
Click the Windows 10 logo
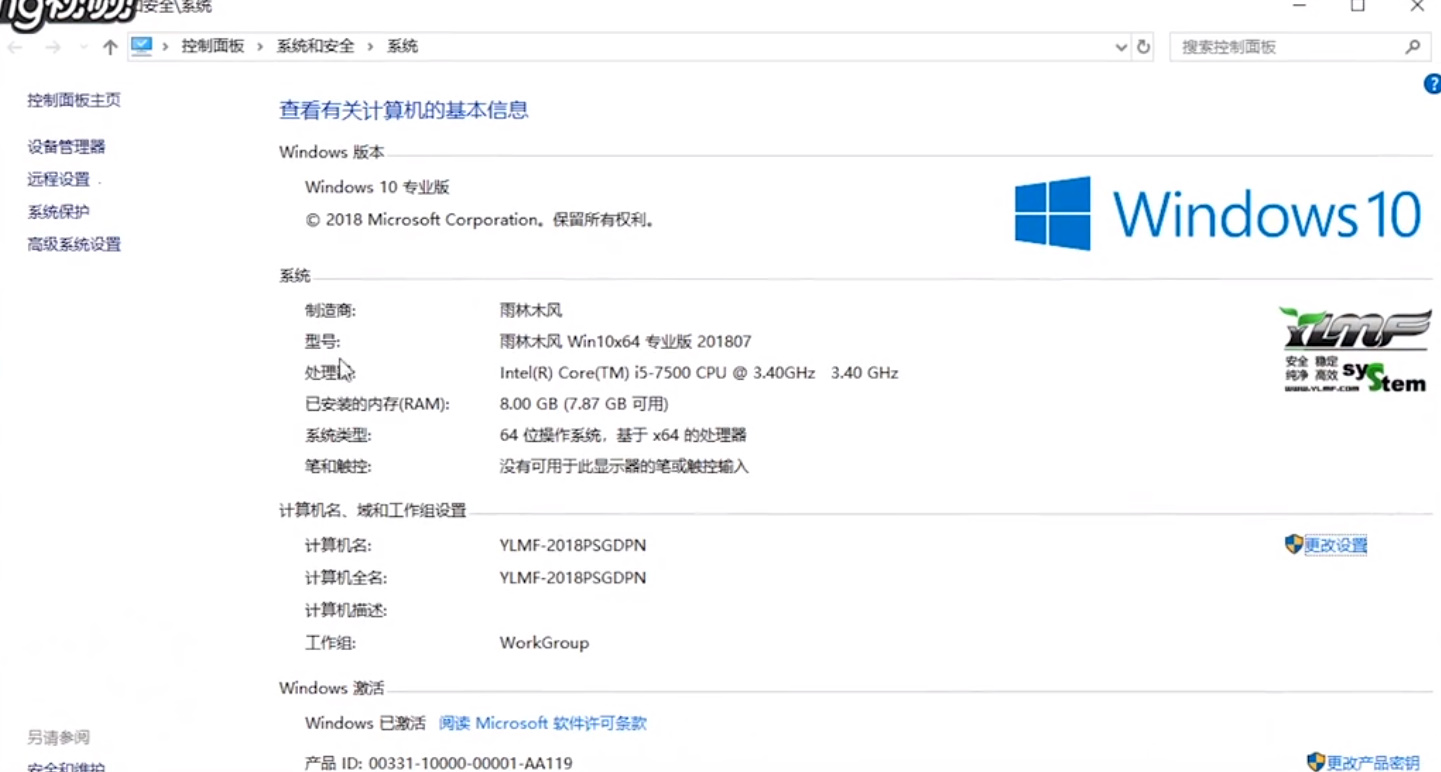coord(1217,213)
